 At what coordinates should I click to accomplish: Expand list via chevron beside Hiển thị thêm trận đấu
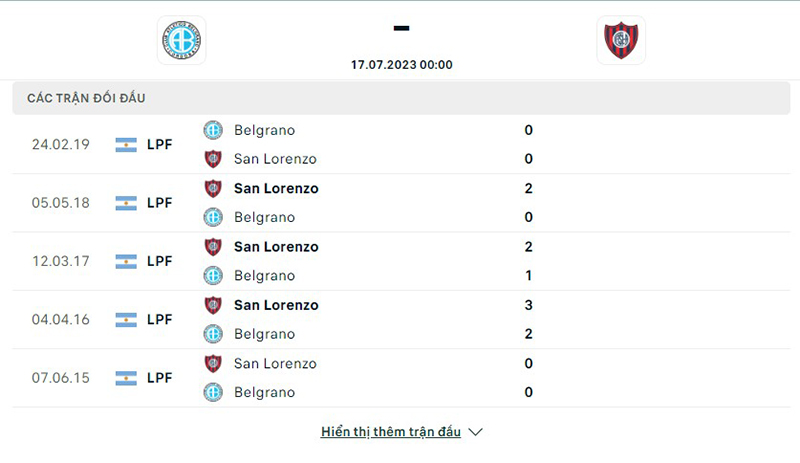pos(476,432)
